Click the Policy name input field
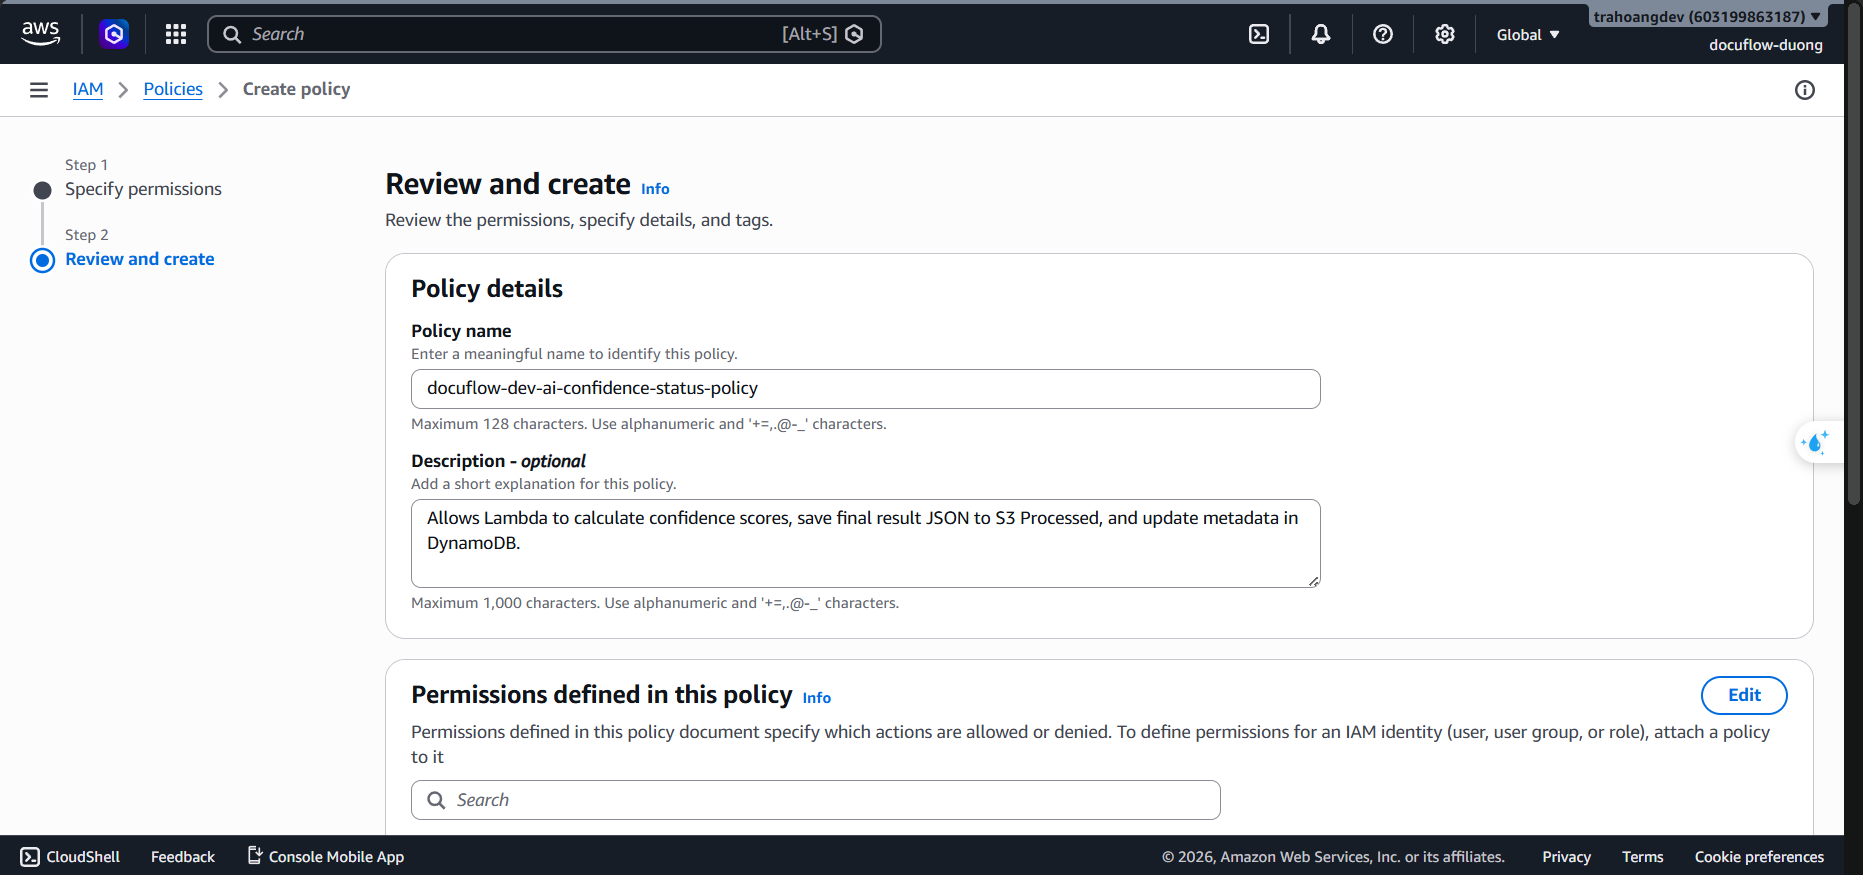1863x875 pixels. pos(865,389)
